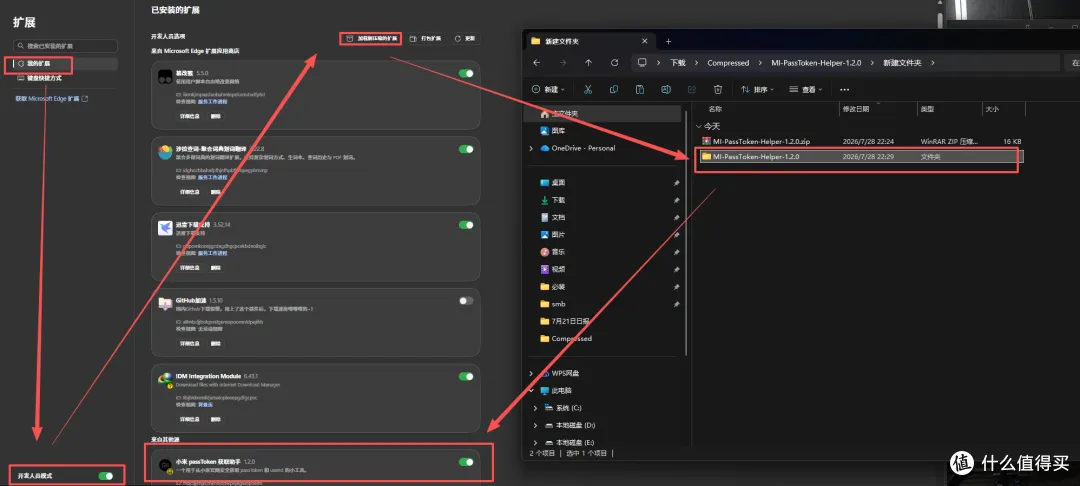1080x486 pixels.
Task: Turn off the 开发人员模式 switch
Action: click(x=105, y=476)
